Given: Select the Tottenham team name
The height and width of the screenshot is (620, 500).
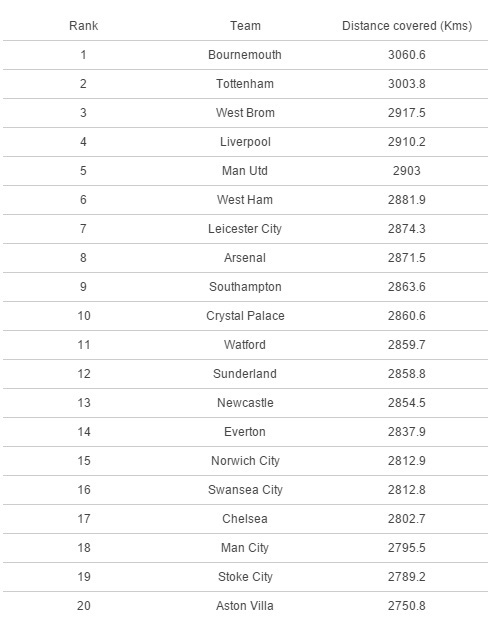Looking at the screenshot, I should click(x=245, y=84).
